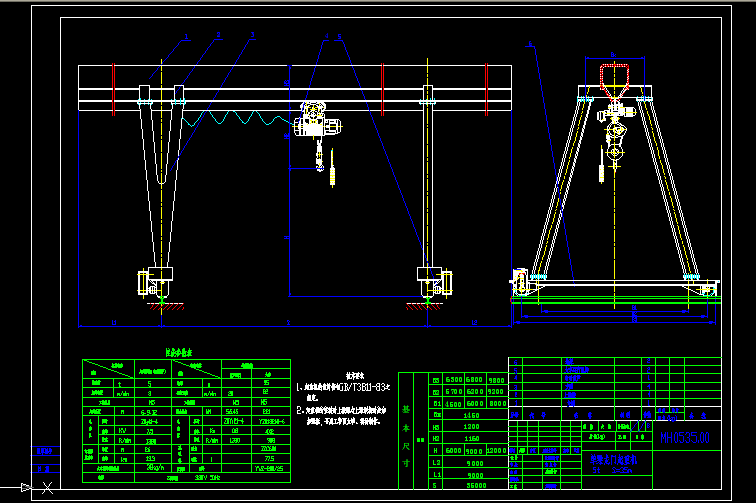This screenshot has width=756, height=503.
Task: Select the 1450 value in the dimensions table
Action: point(473,415)
